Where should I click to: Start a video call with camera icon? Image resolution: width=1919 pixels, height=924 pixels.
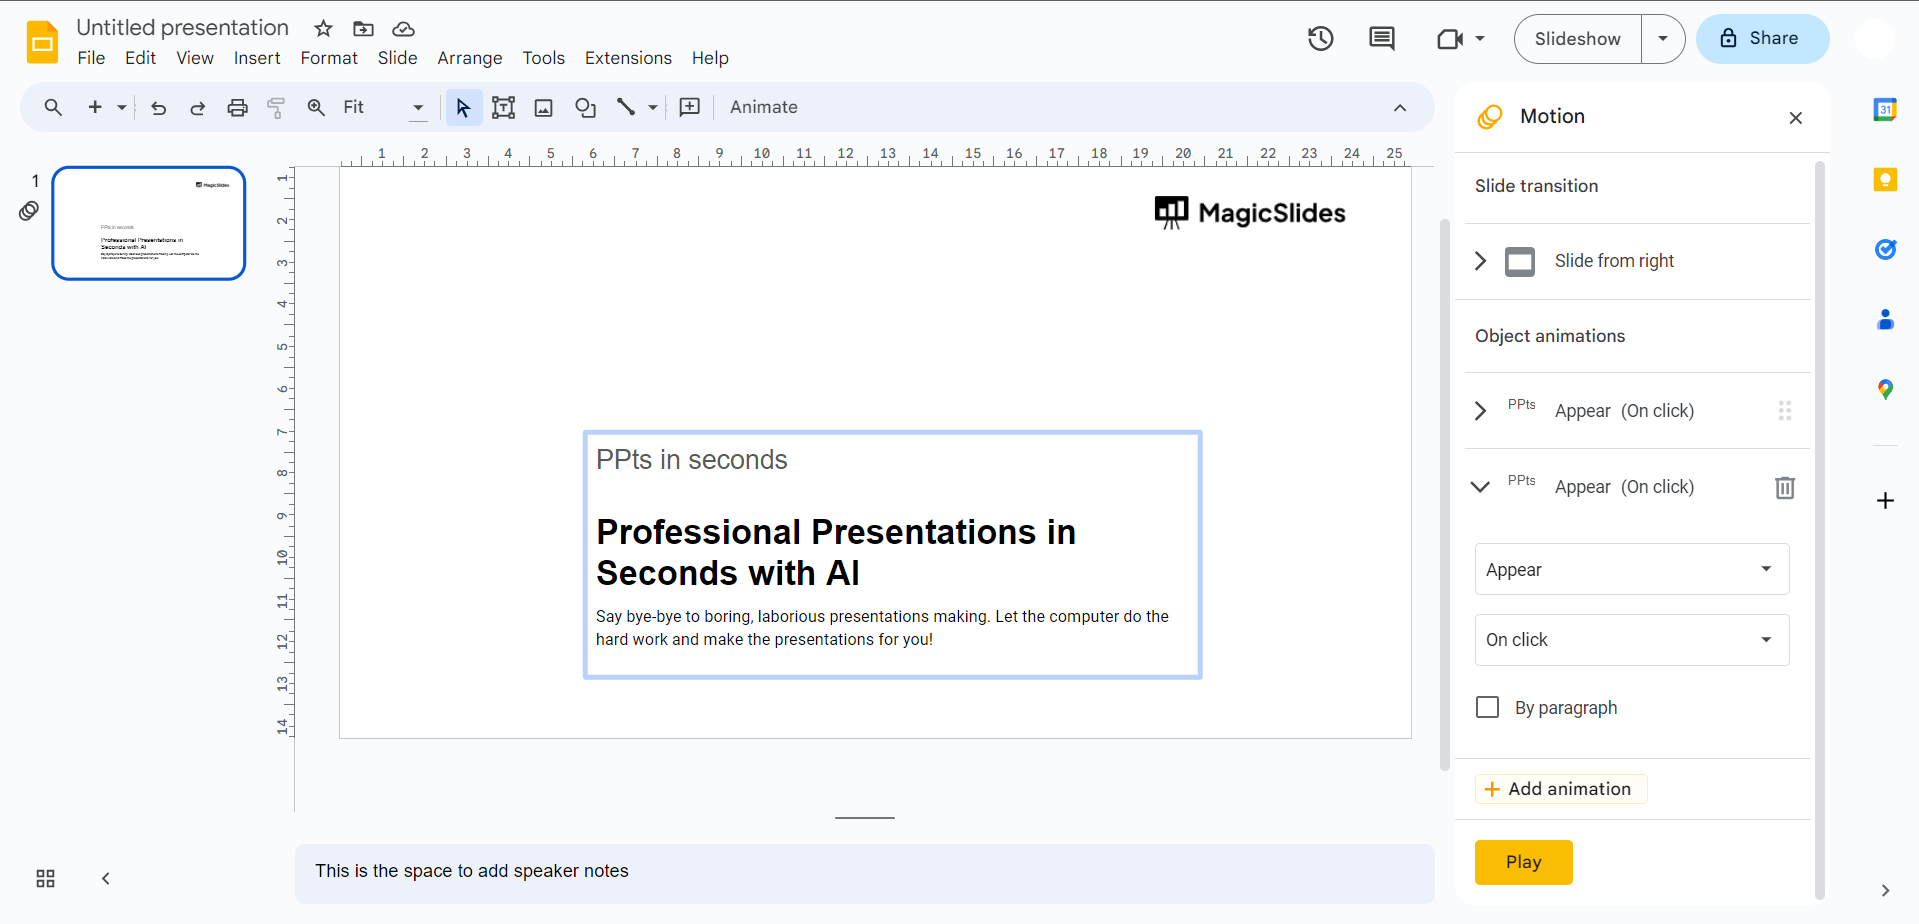[1449, 39]
